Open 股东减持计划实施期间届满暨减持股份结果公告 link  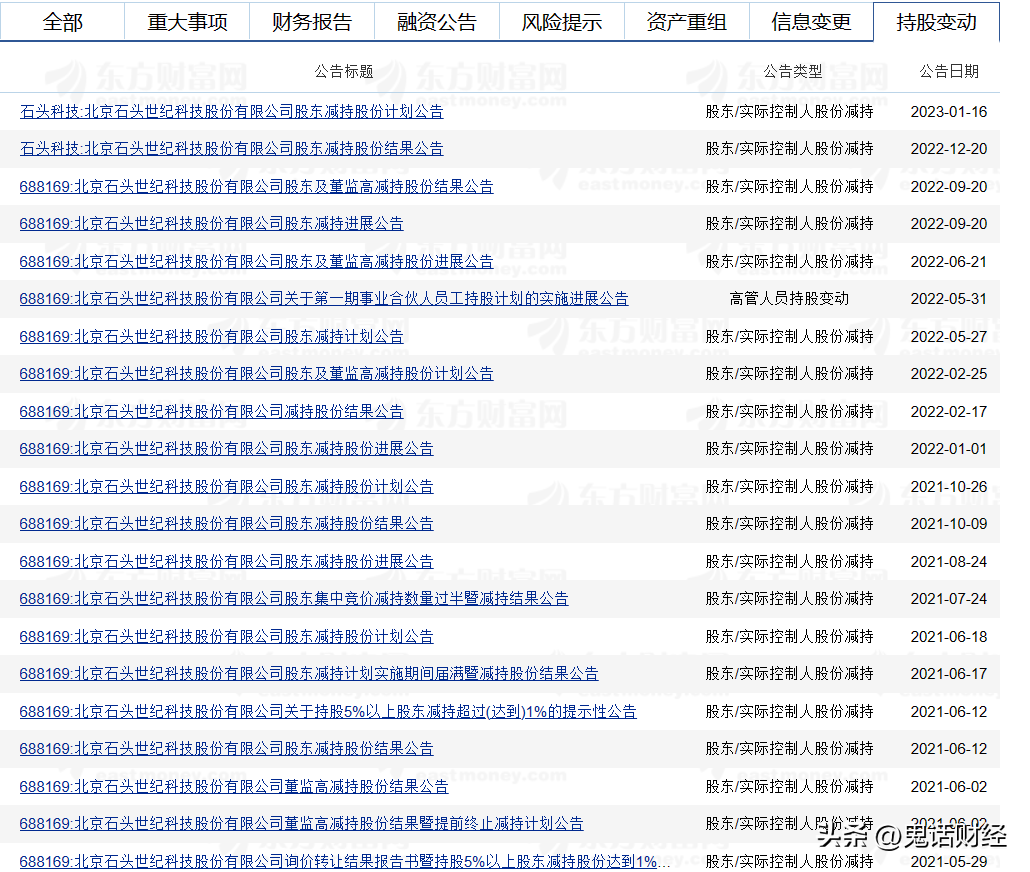pyautogui.click(x=309, y=673)
